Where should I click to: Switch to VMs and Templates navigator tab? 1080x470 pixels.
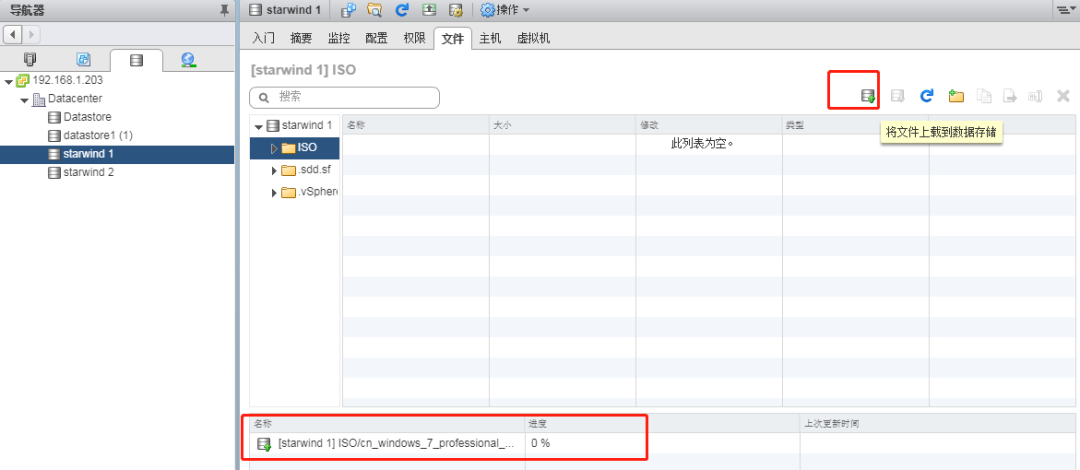pyautogui.click(x=83, y=60)
